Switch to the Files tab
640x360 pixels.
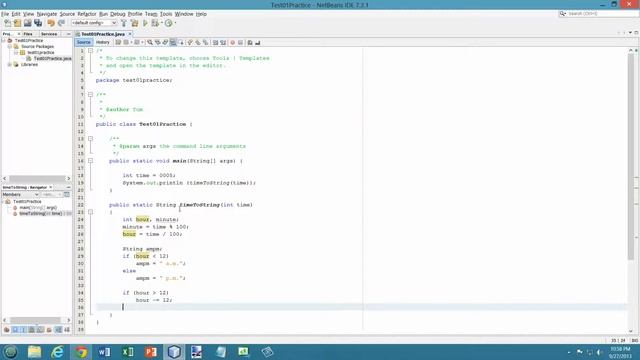(28, 34)
